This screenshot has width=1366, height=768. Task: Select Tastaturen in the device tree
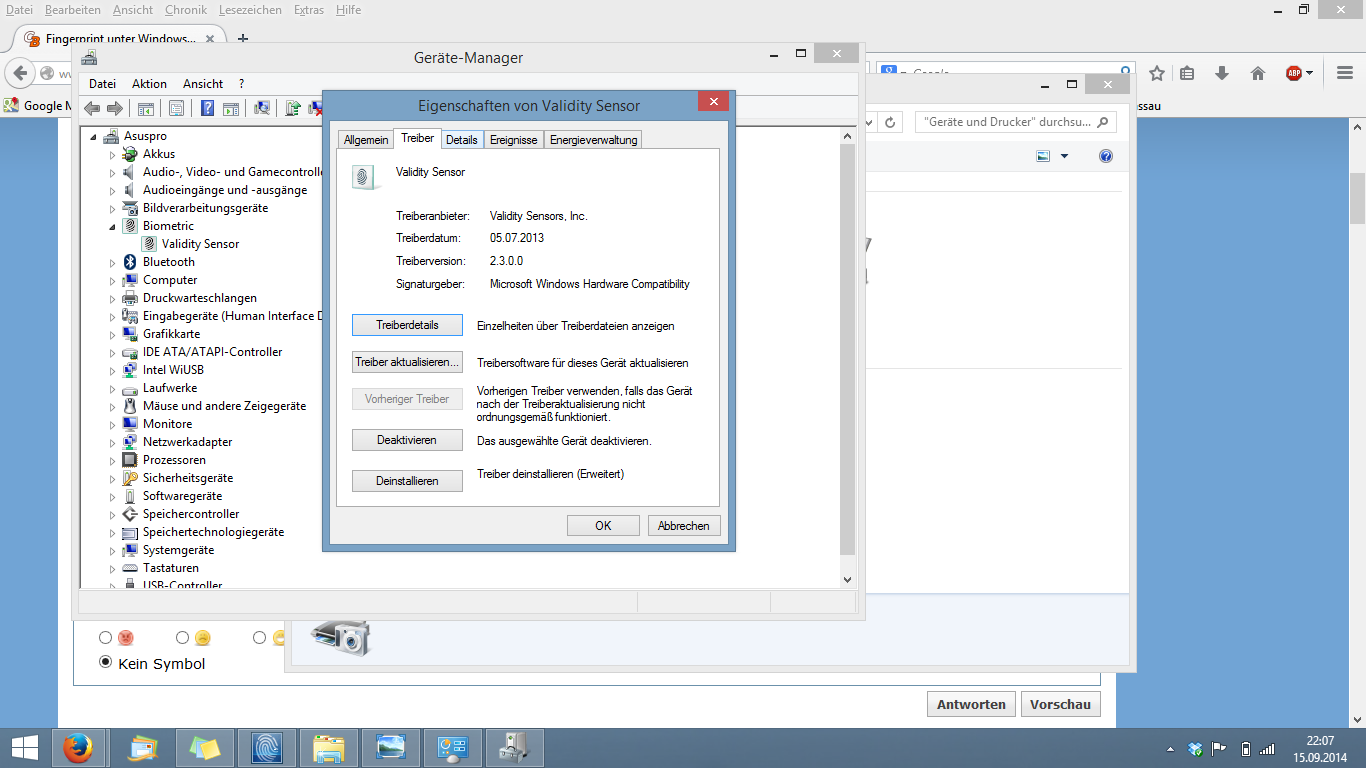pos(170,568)
